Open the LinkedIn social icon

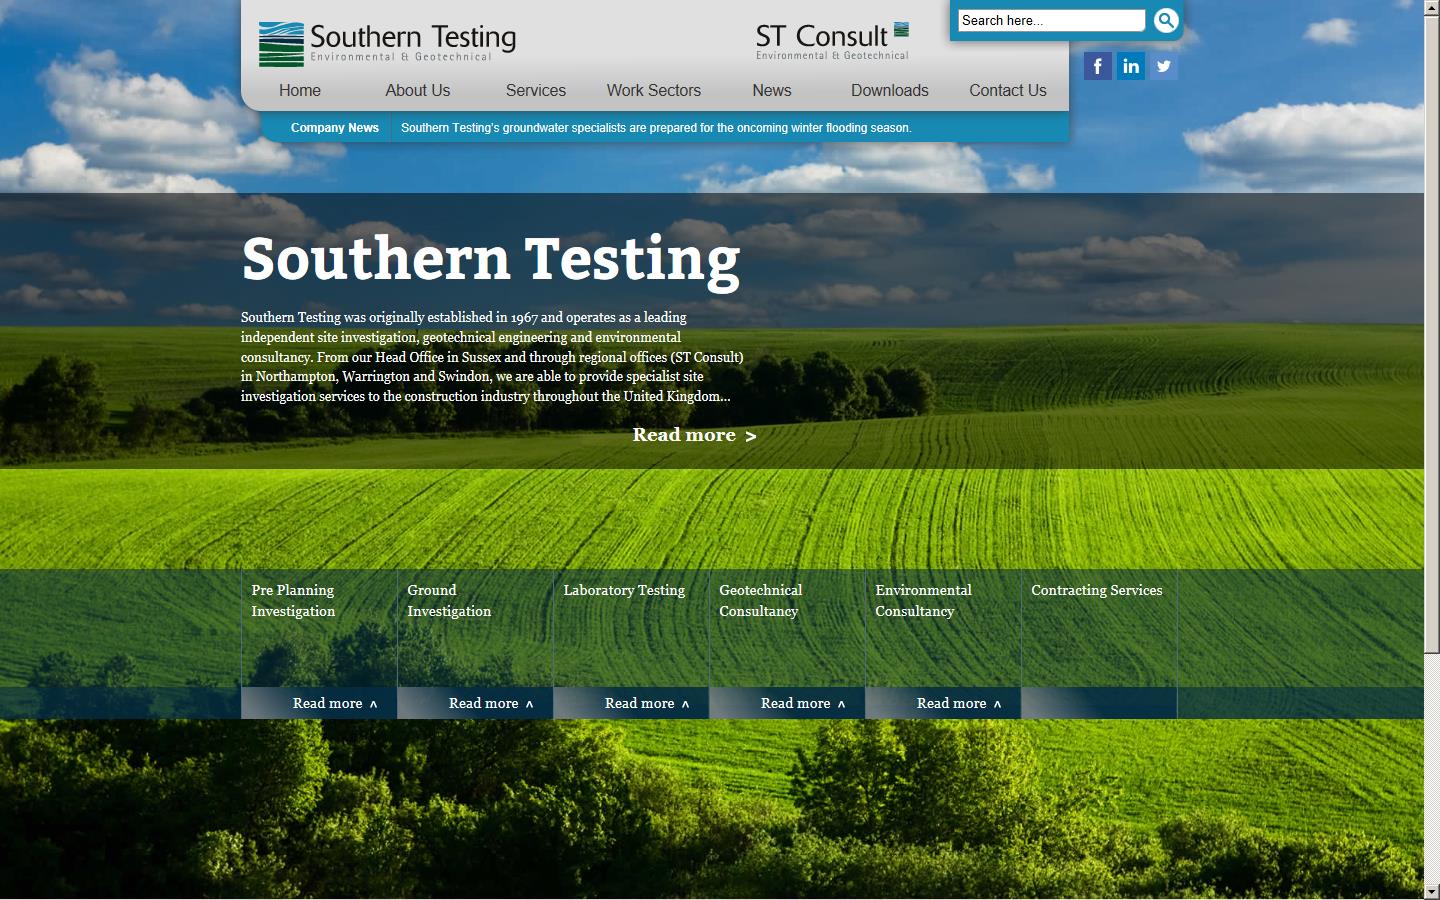[x=1130, y=66]
